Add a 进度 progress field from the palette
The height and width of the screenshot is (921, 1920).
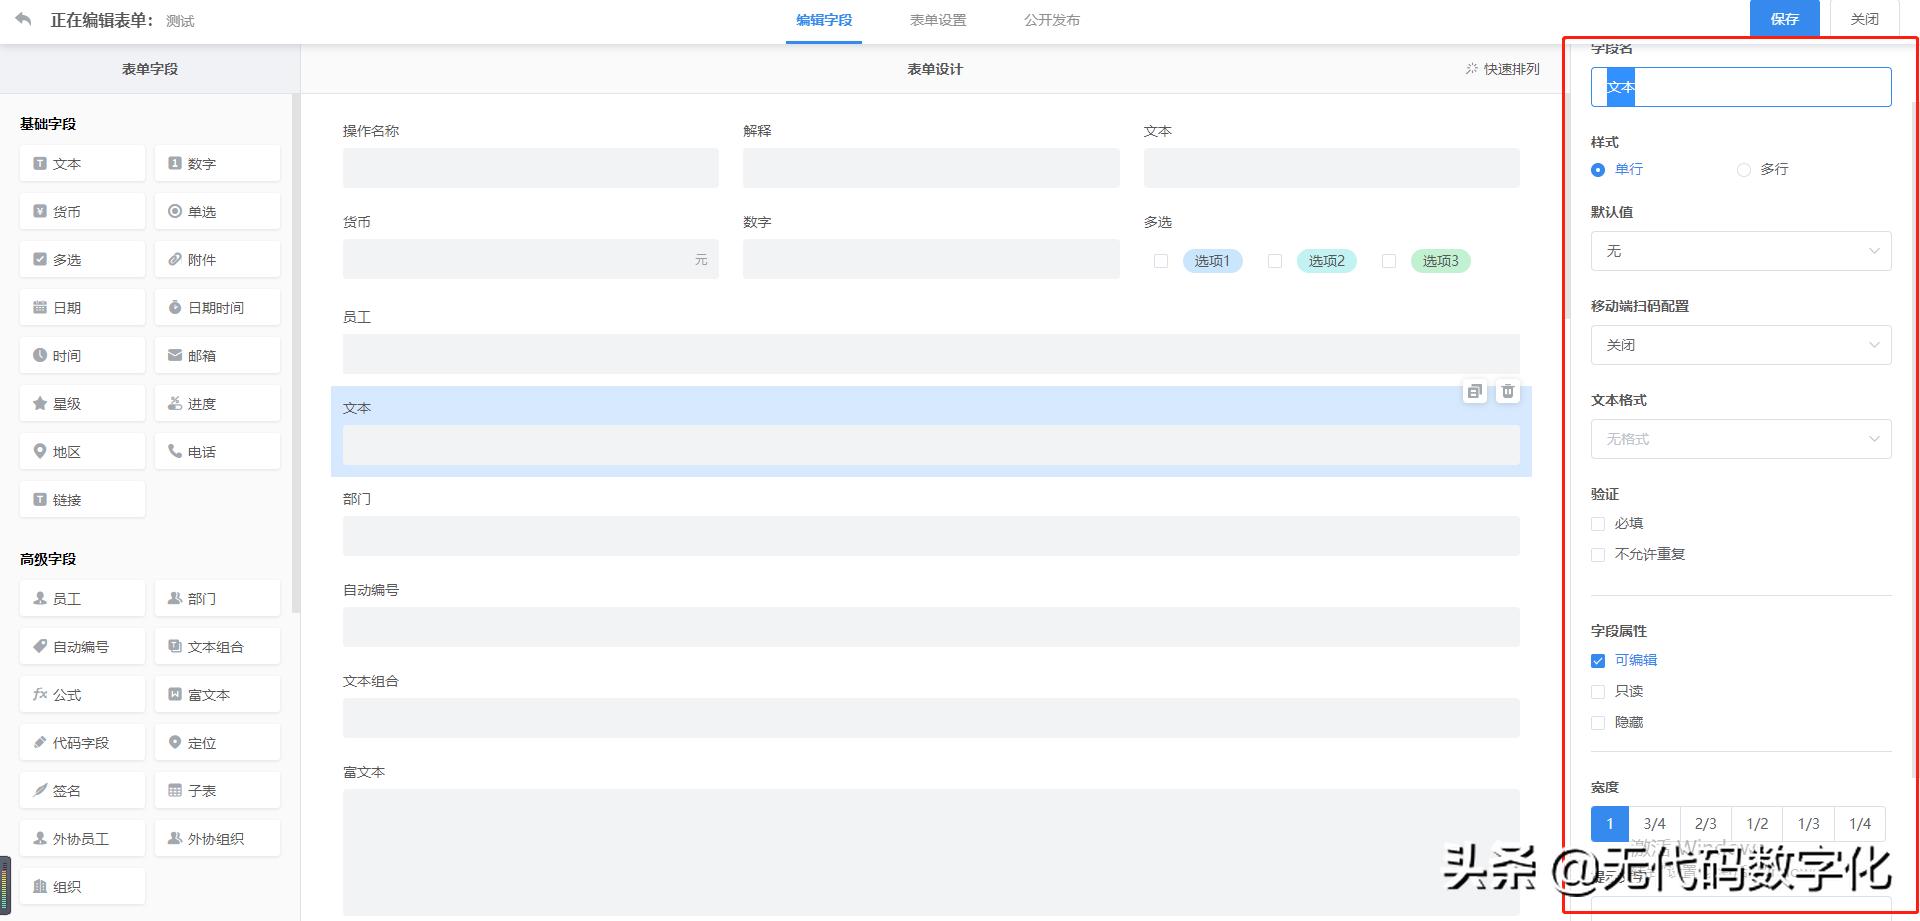217,403
